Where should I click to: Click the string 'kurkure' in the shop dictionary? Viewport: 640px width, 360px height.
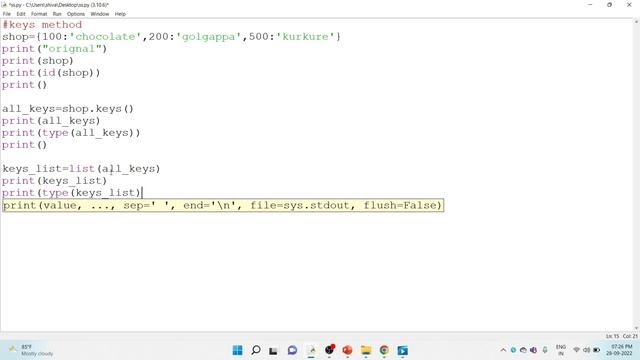pos(305,37)
